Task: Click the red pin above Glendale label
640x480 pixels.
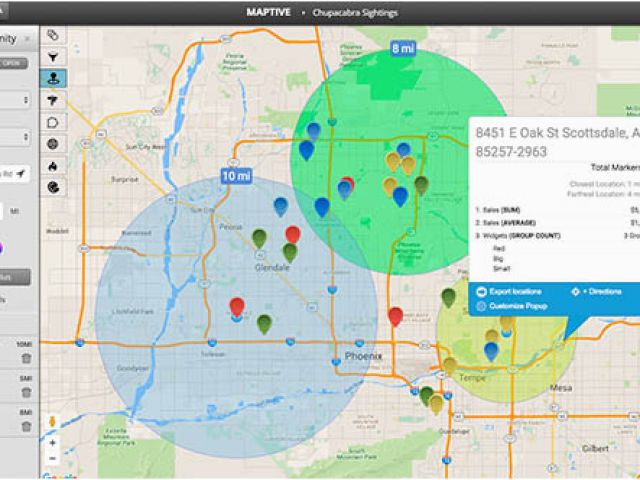Action: tap(293, 235)
